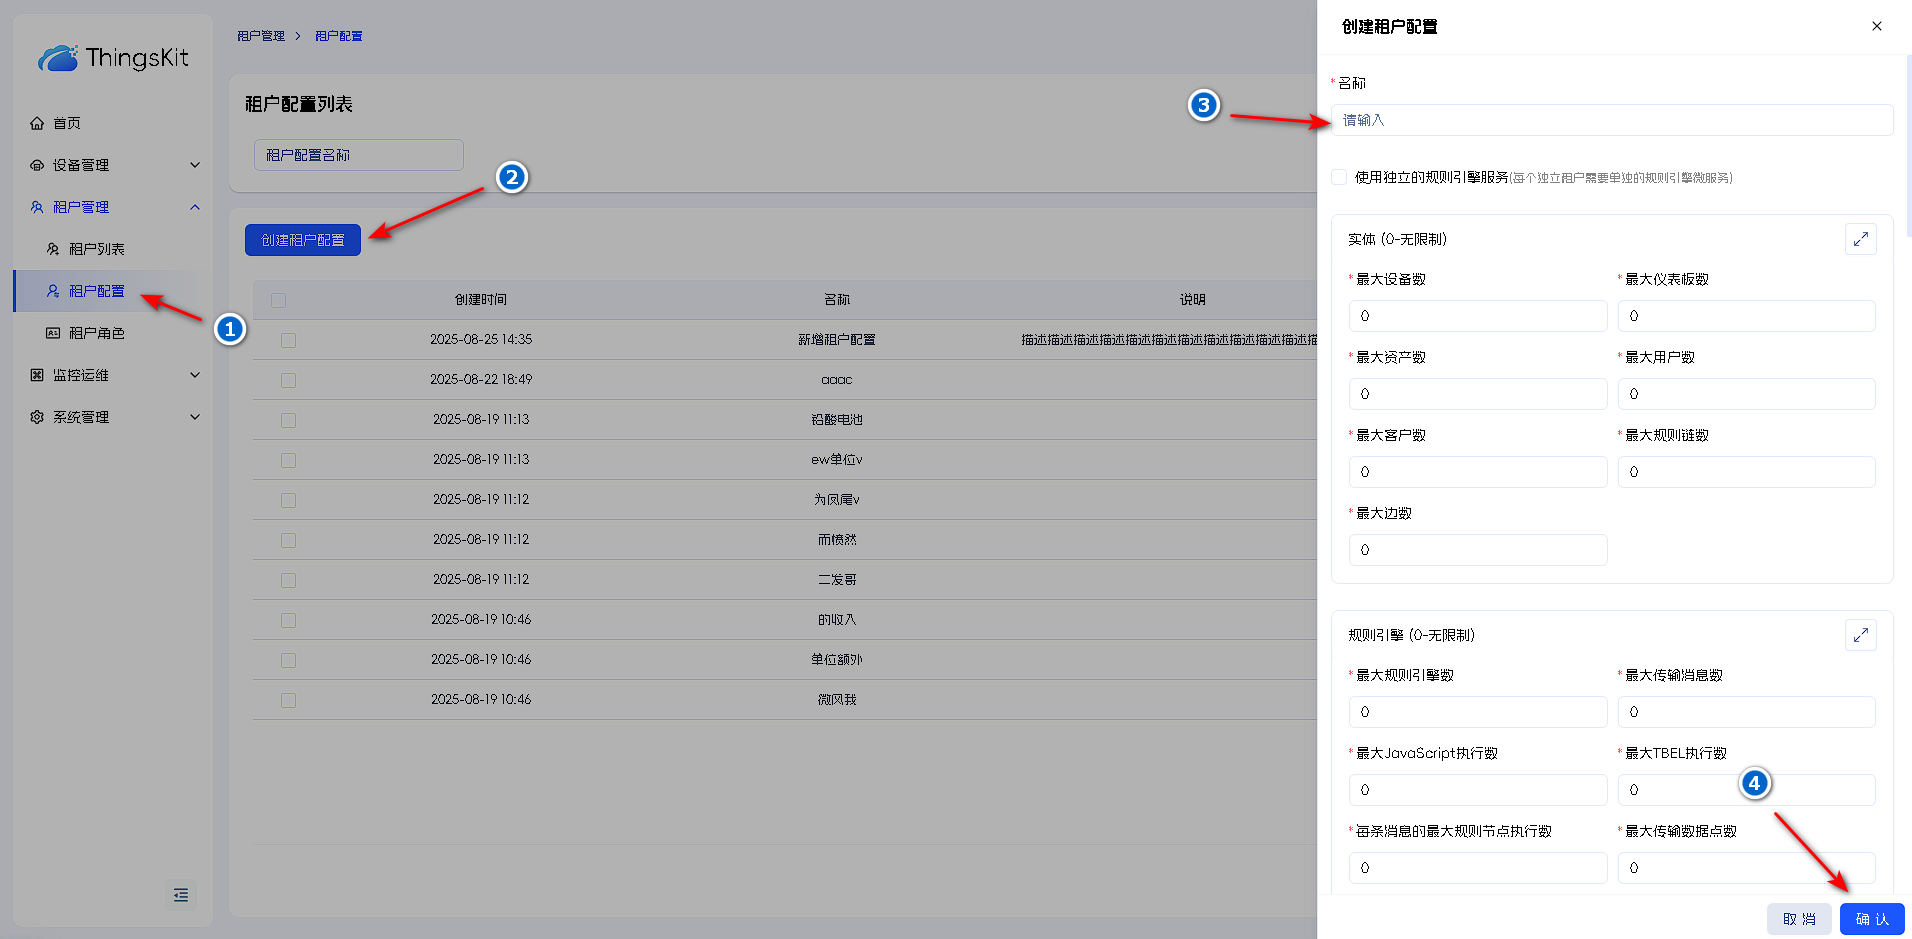Viewport: 1912px width, 939px height.
Task: Close the 创建租户配置 drawer
Action: pos(1876,26)
